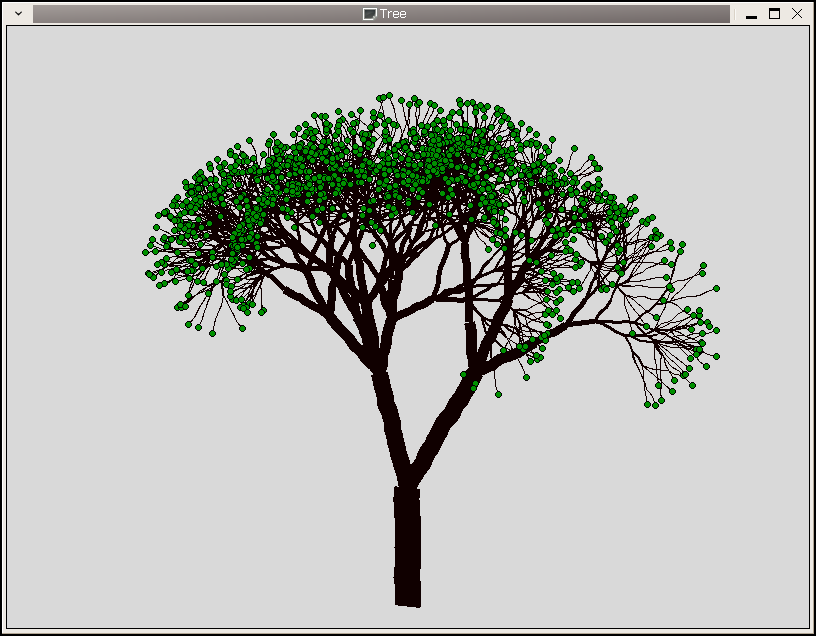Click the blank title bar left of Tree label

[200, 14]
